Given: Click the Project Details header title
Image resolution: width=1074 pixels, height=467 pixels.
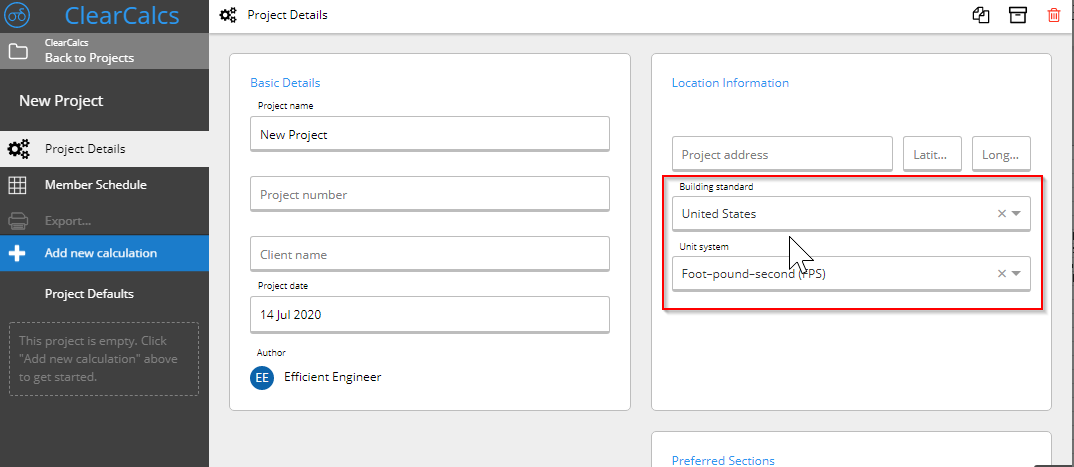Looking at the screenshot, I should [x=287, y=14].
